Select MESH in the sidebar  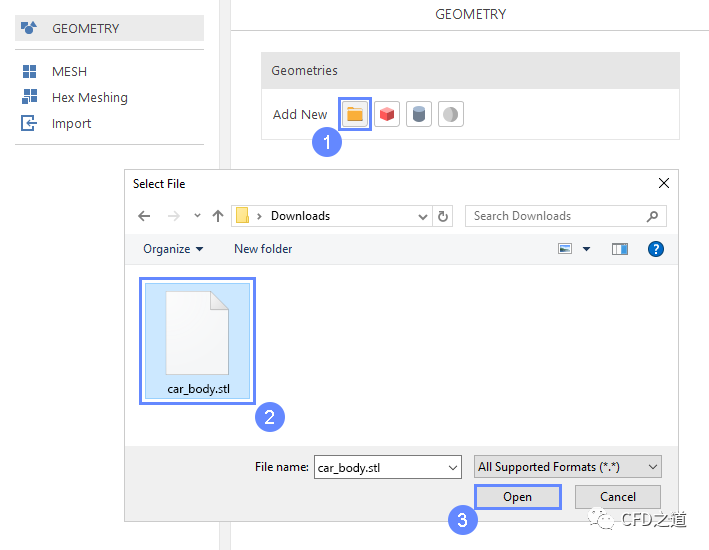[x=69, y=72]
